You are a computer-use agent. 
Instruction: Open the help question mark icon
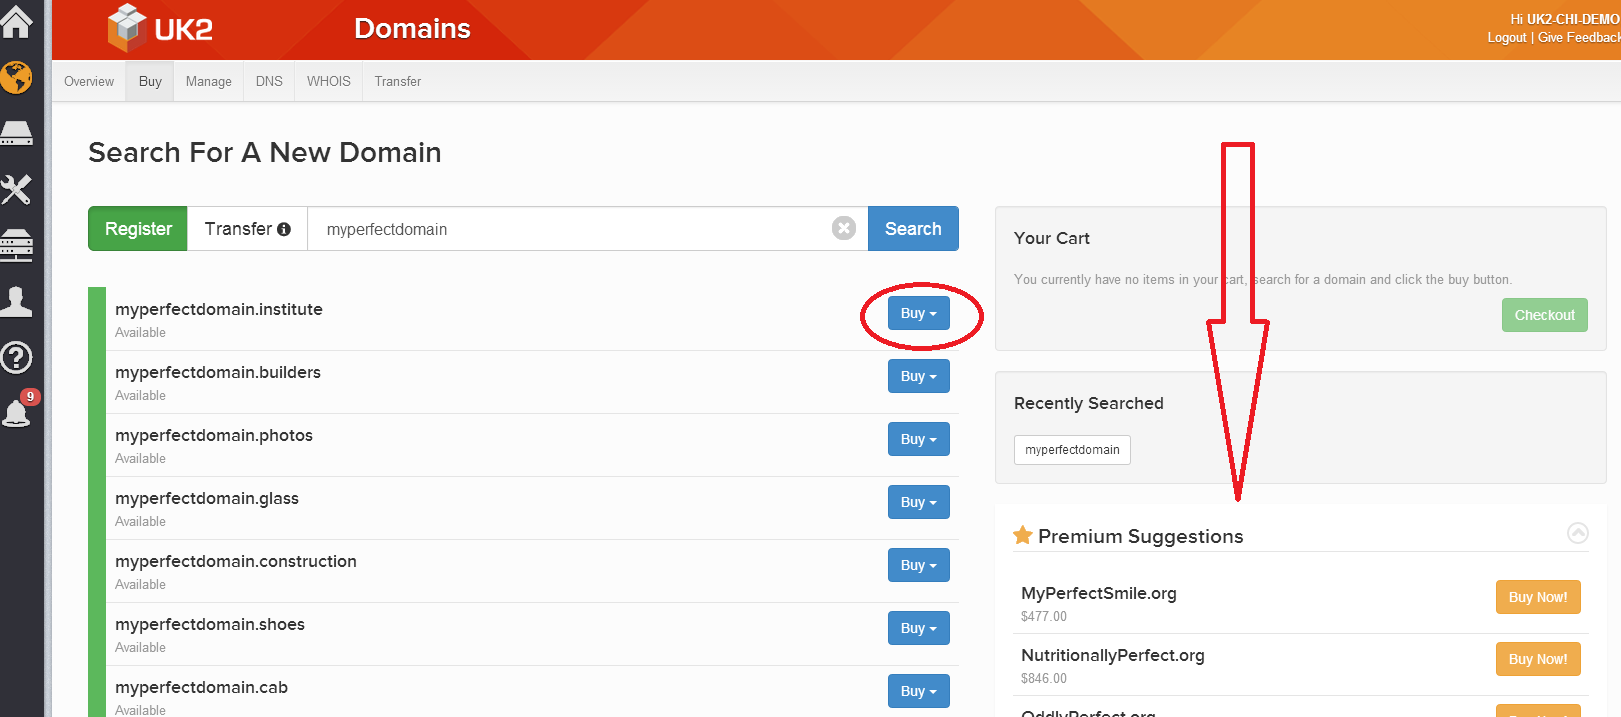click(x=17, y=357)
